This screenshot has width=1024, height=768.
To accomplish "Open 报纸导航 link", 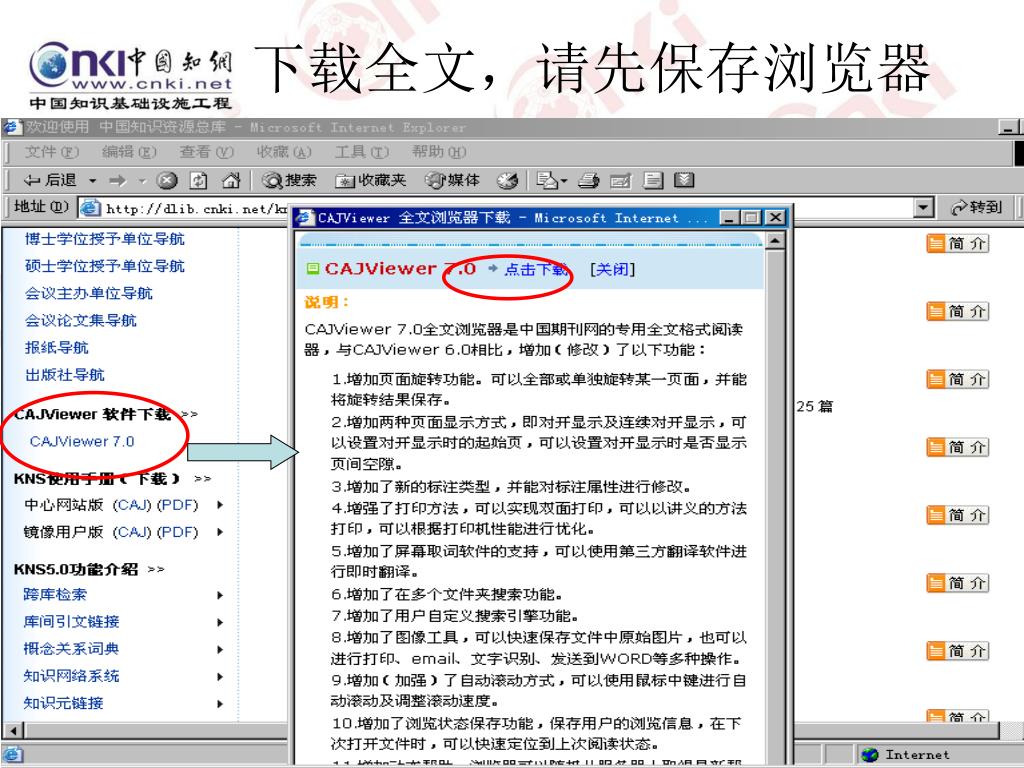I will (x=56, y=348).
